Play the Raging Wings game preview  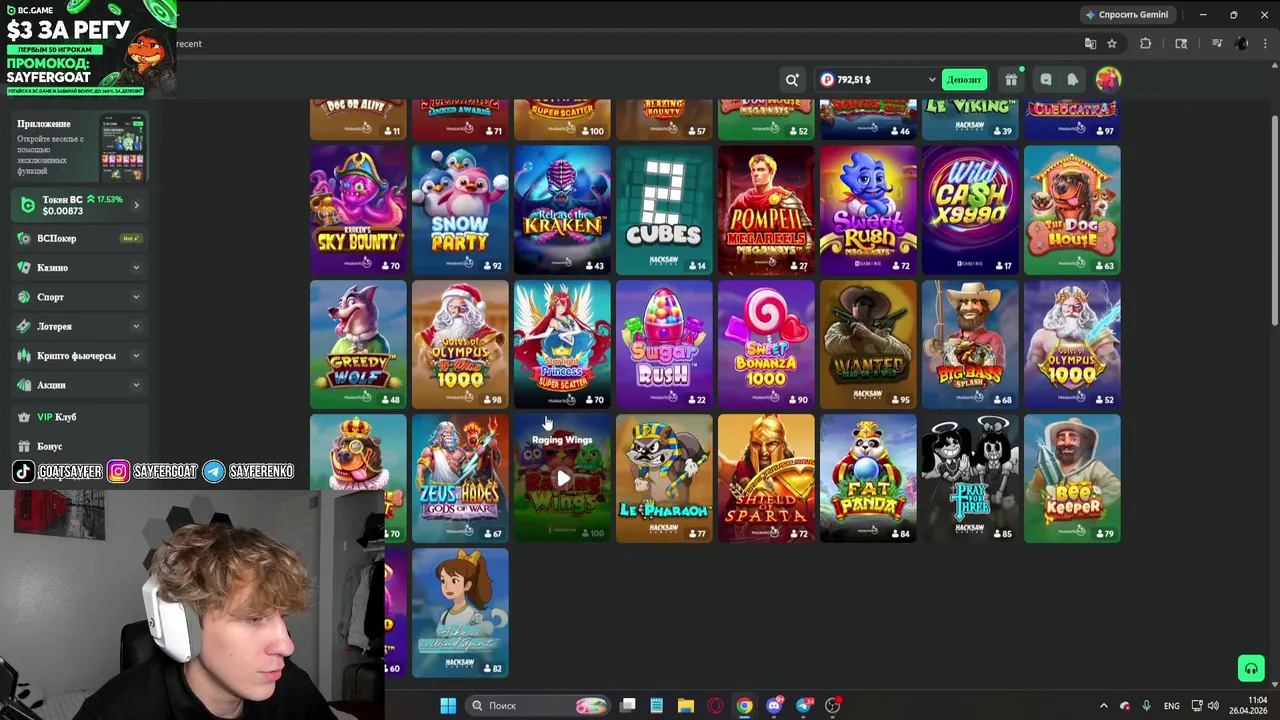(x=562, y=478)
